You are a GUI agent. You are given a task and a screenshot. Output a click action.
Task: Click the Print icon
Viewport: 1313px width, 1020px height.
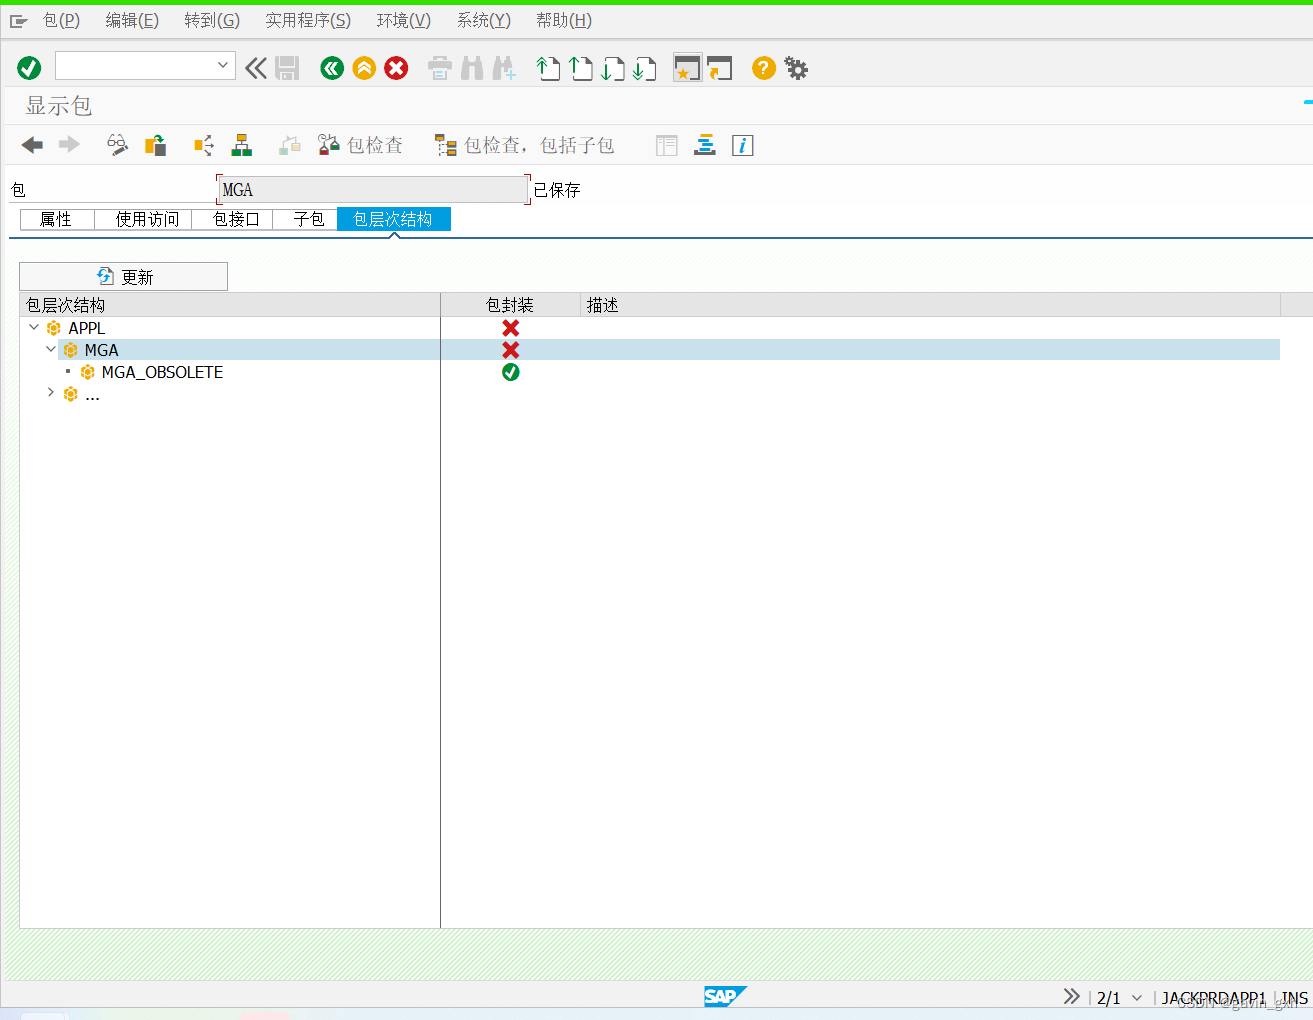[440, 68]
